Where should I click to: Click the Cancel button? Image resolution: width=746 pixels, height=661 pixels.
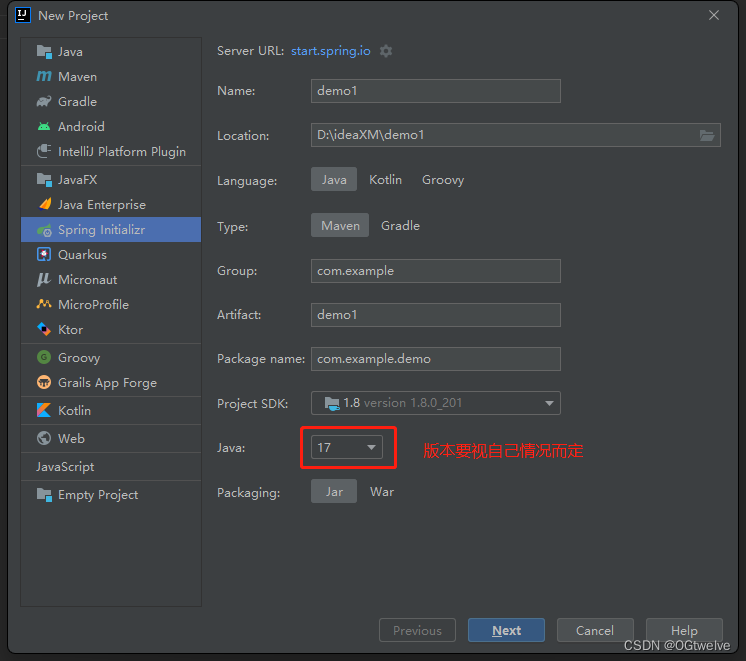click(595, 630)
